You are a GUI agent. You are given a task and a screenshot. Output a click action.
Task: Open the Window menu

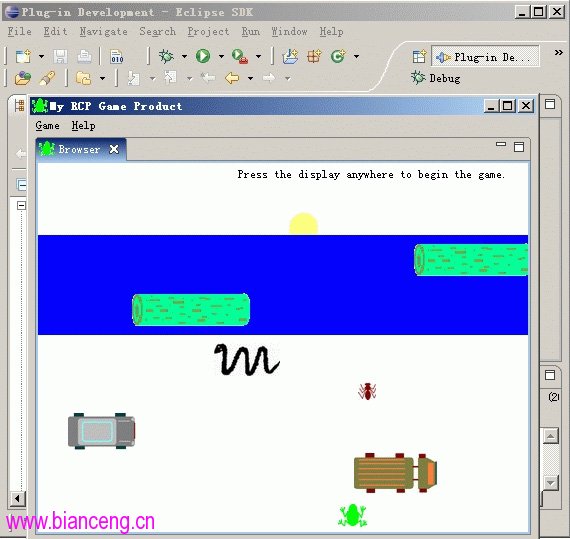[x=289, y=32]
